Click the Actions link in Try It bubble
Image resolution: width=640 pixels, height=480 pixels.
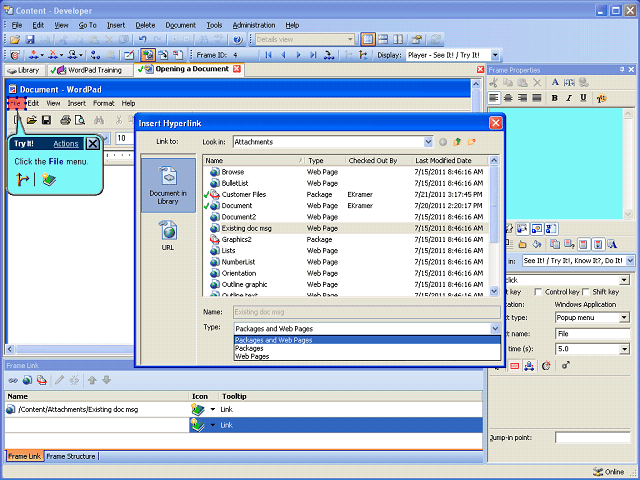pos(66,144)
